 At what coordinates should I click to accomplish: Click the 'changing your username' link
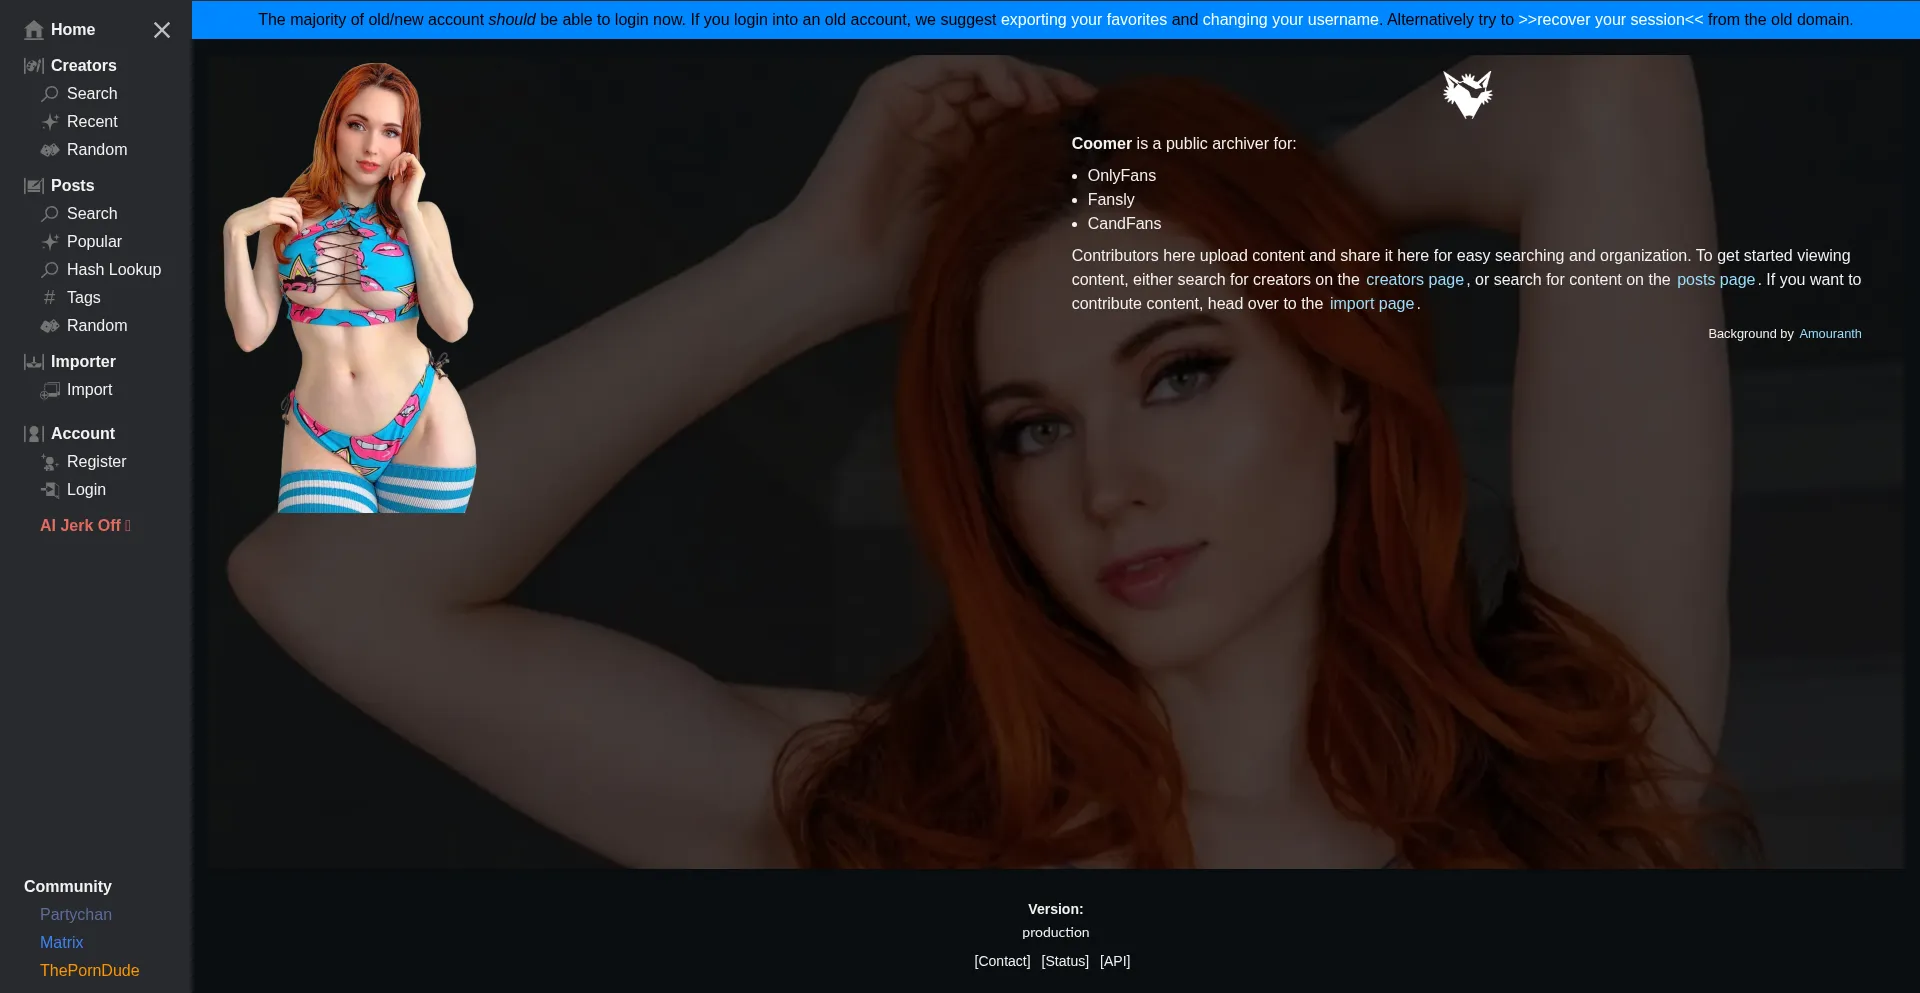[1290, 20]
